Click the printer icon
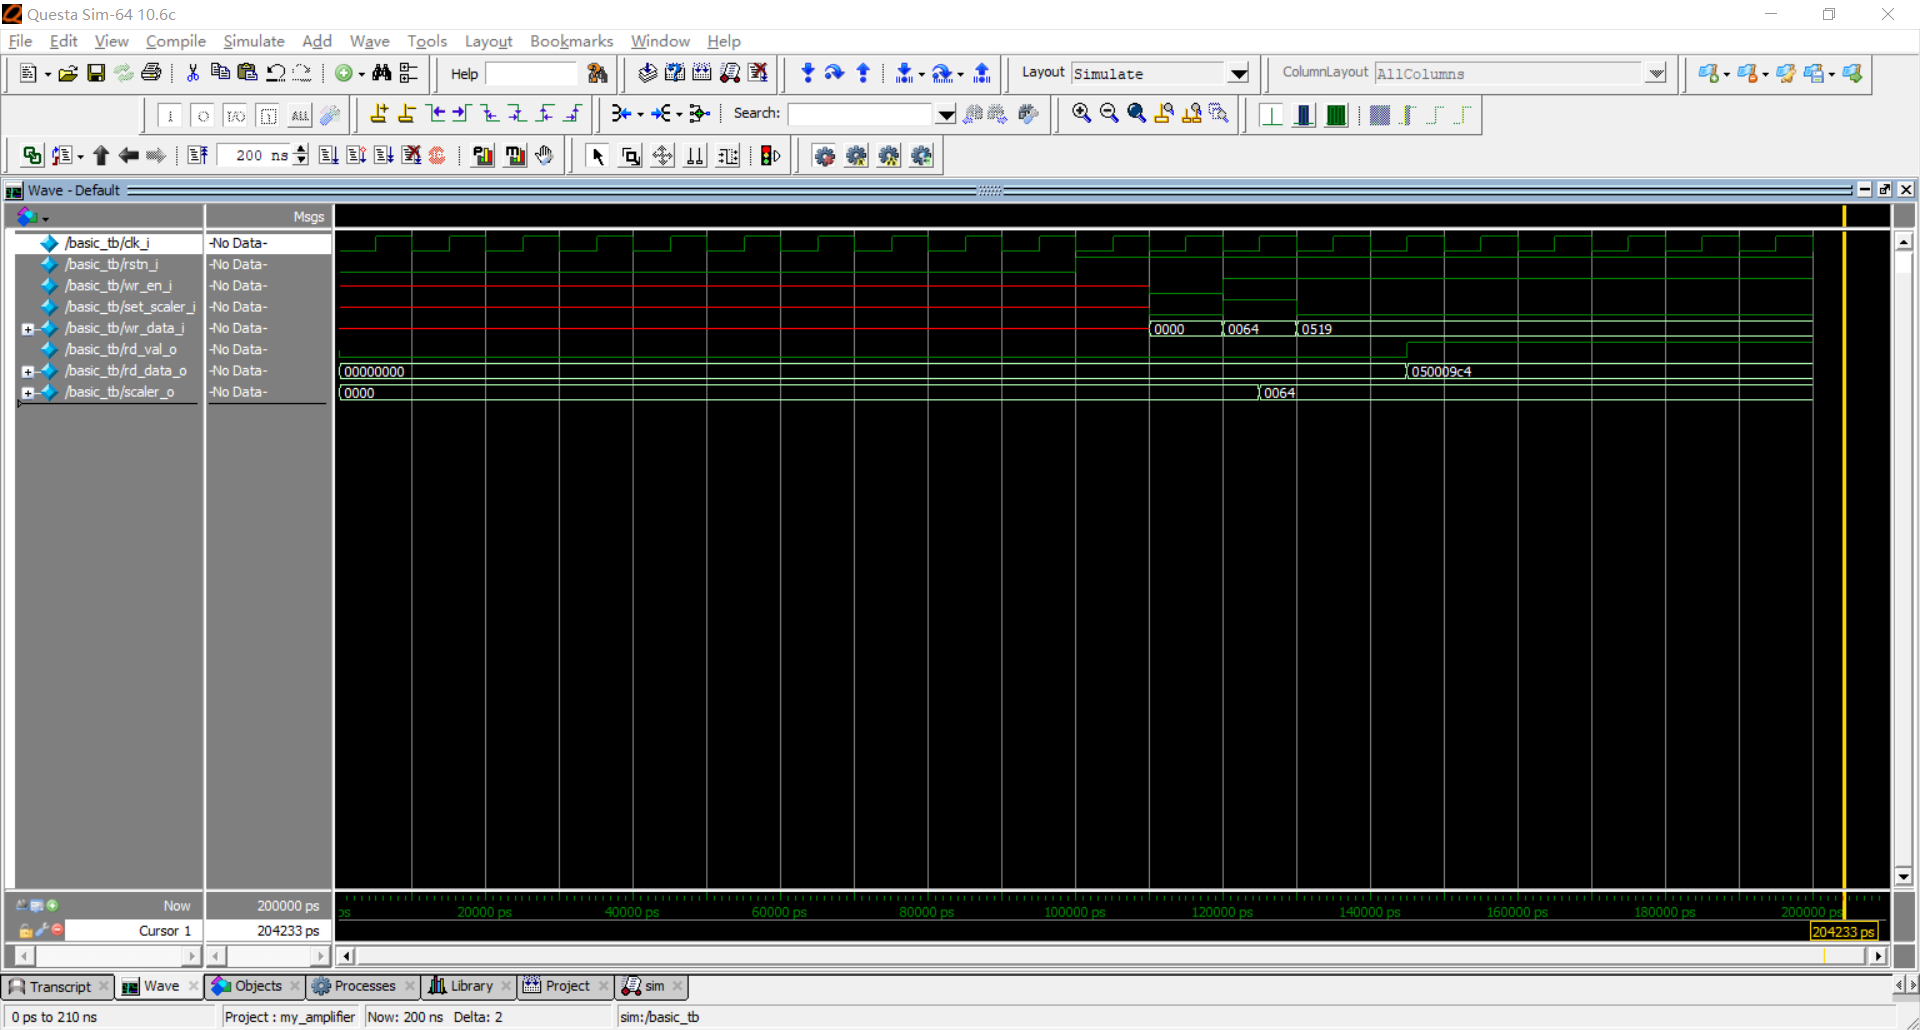The image size is (1920, 1030). pyautogui.click(x=151, y=73)
